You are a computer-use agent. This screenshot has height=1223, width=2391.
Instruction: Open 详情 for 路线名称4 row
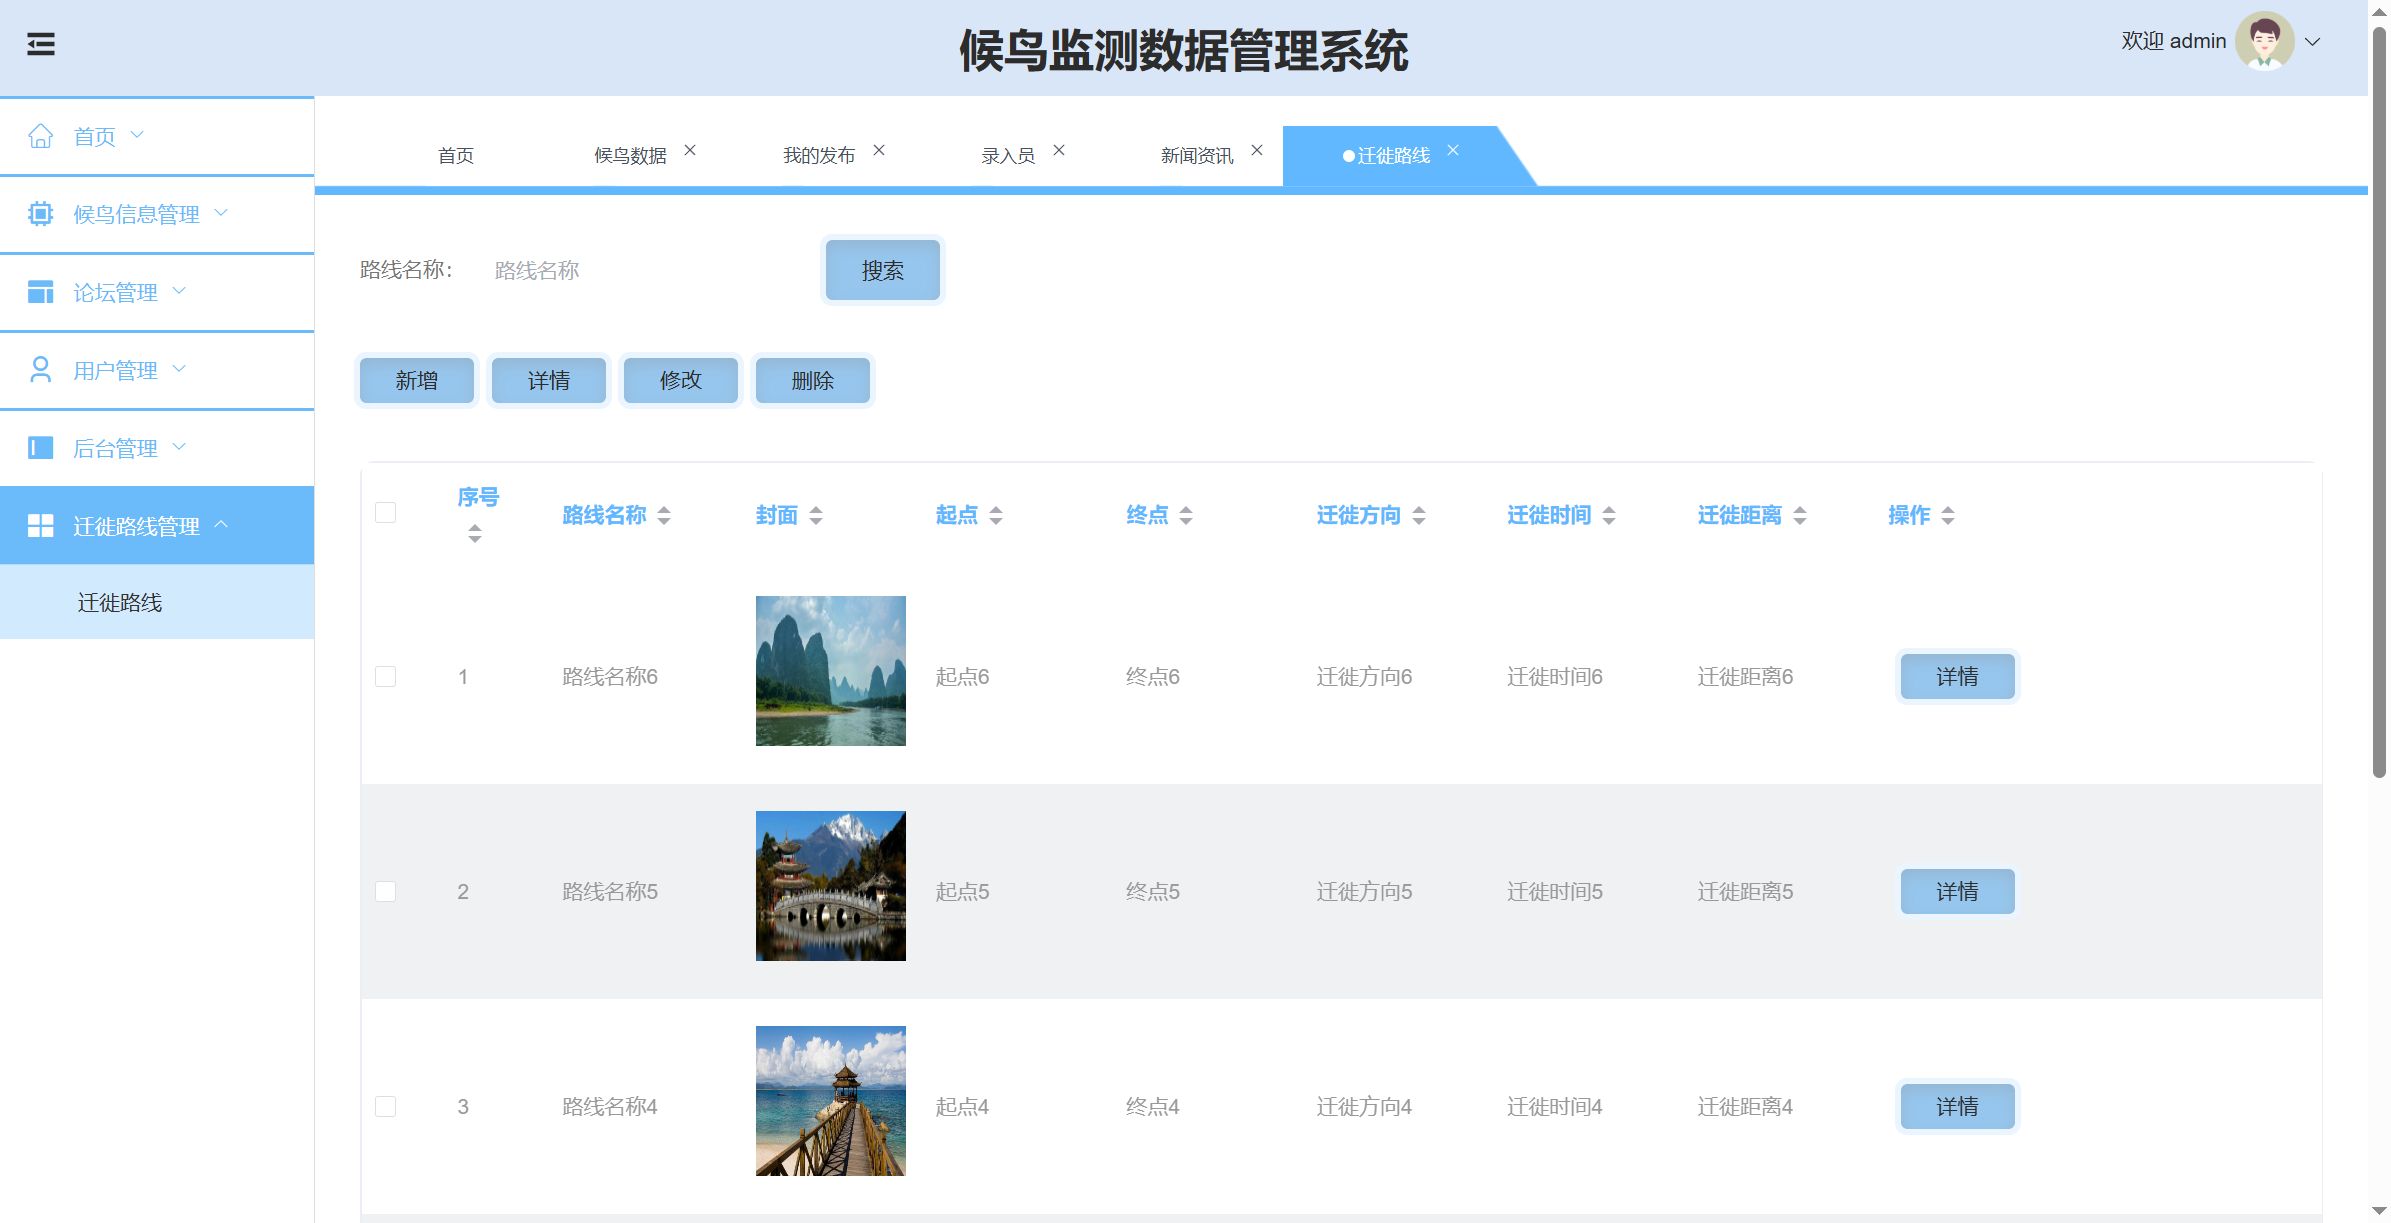click(x=1957, y=1107)
